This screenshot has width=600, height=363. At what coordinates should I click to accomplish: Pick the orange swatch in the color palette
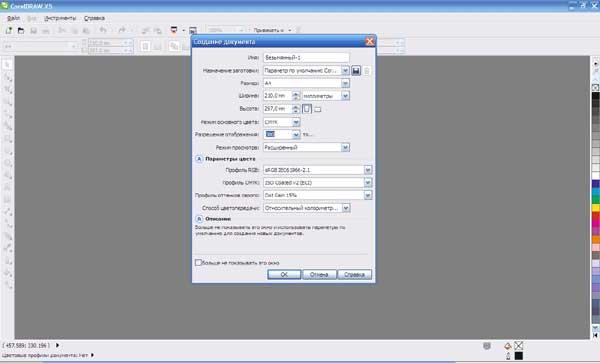click(x=596, y=239)
